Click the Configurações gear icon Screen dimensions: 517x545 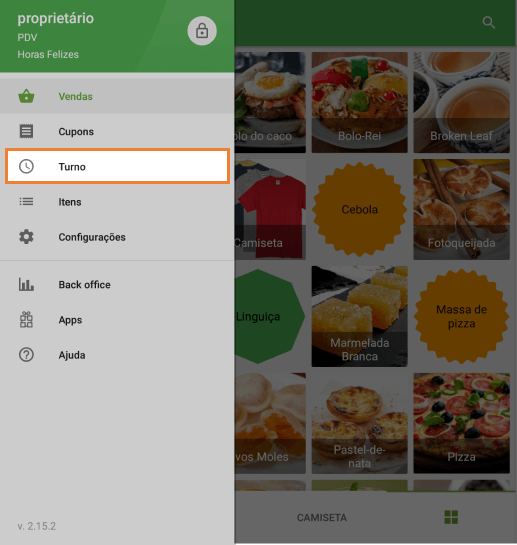26,237
